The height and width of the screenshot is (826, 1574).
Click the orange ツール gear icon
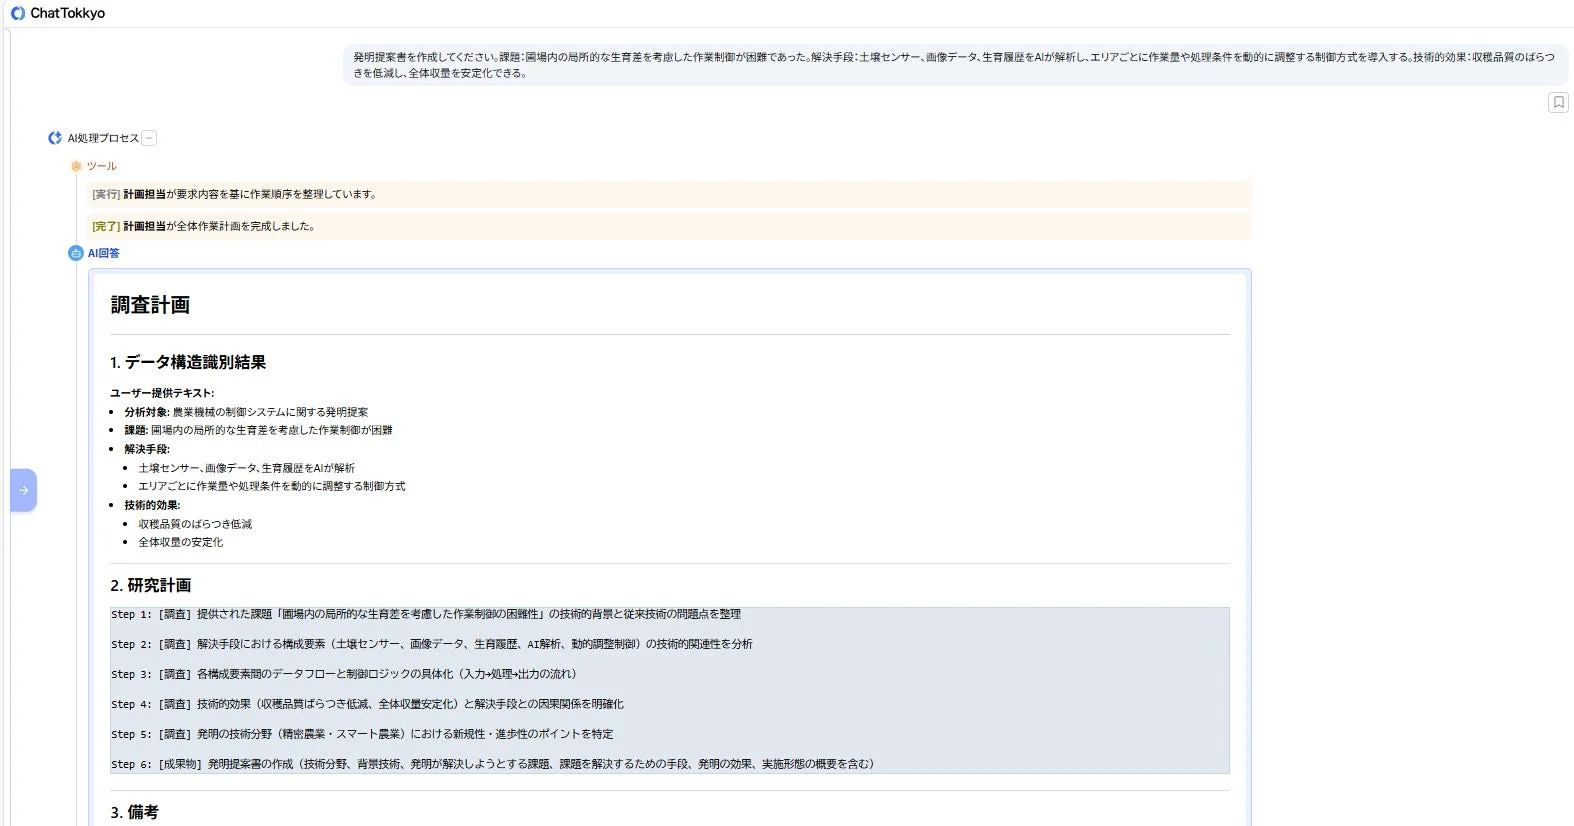click(x=76, y=166)
